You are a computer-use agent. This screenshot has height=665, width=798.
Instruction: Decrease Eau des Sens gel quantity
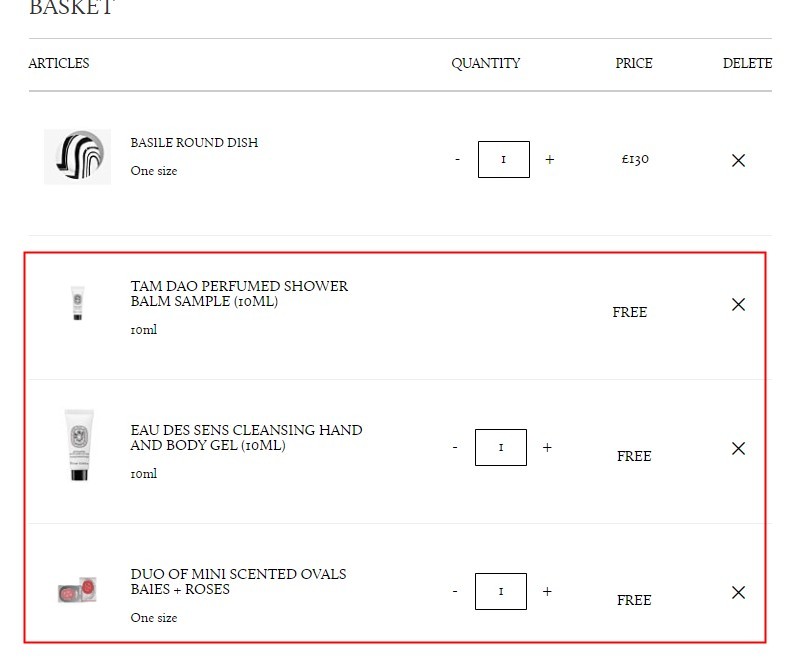455,447
